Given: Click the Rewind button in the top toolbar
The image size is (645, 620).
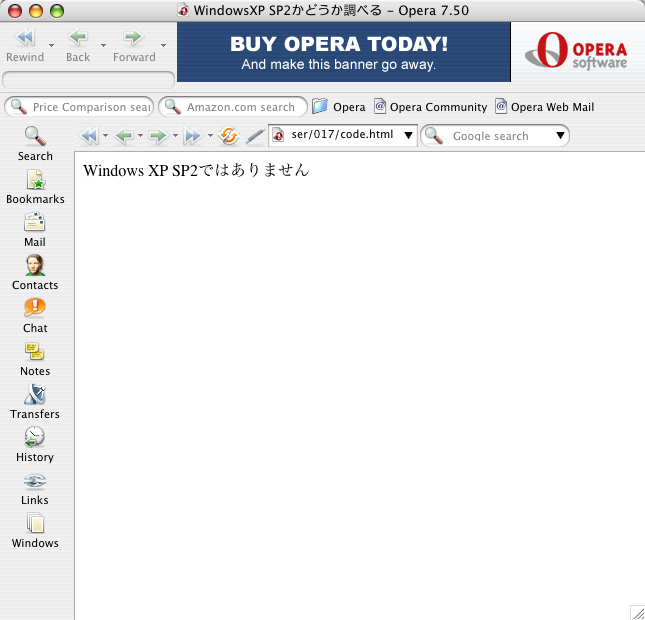Looking at the screenshot, I should point(25,45).
